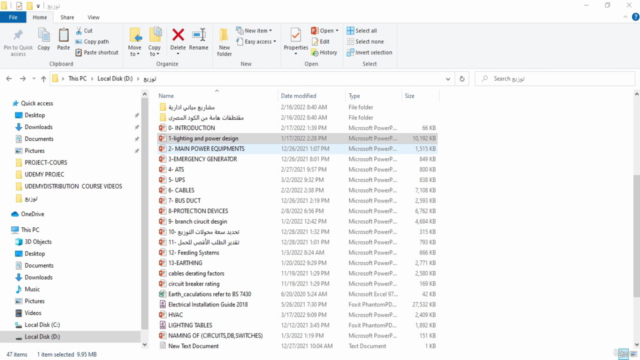Switch to the Home tab
This screenshot has height=360, width=640.
coord(40,17)
